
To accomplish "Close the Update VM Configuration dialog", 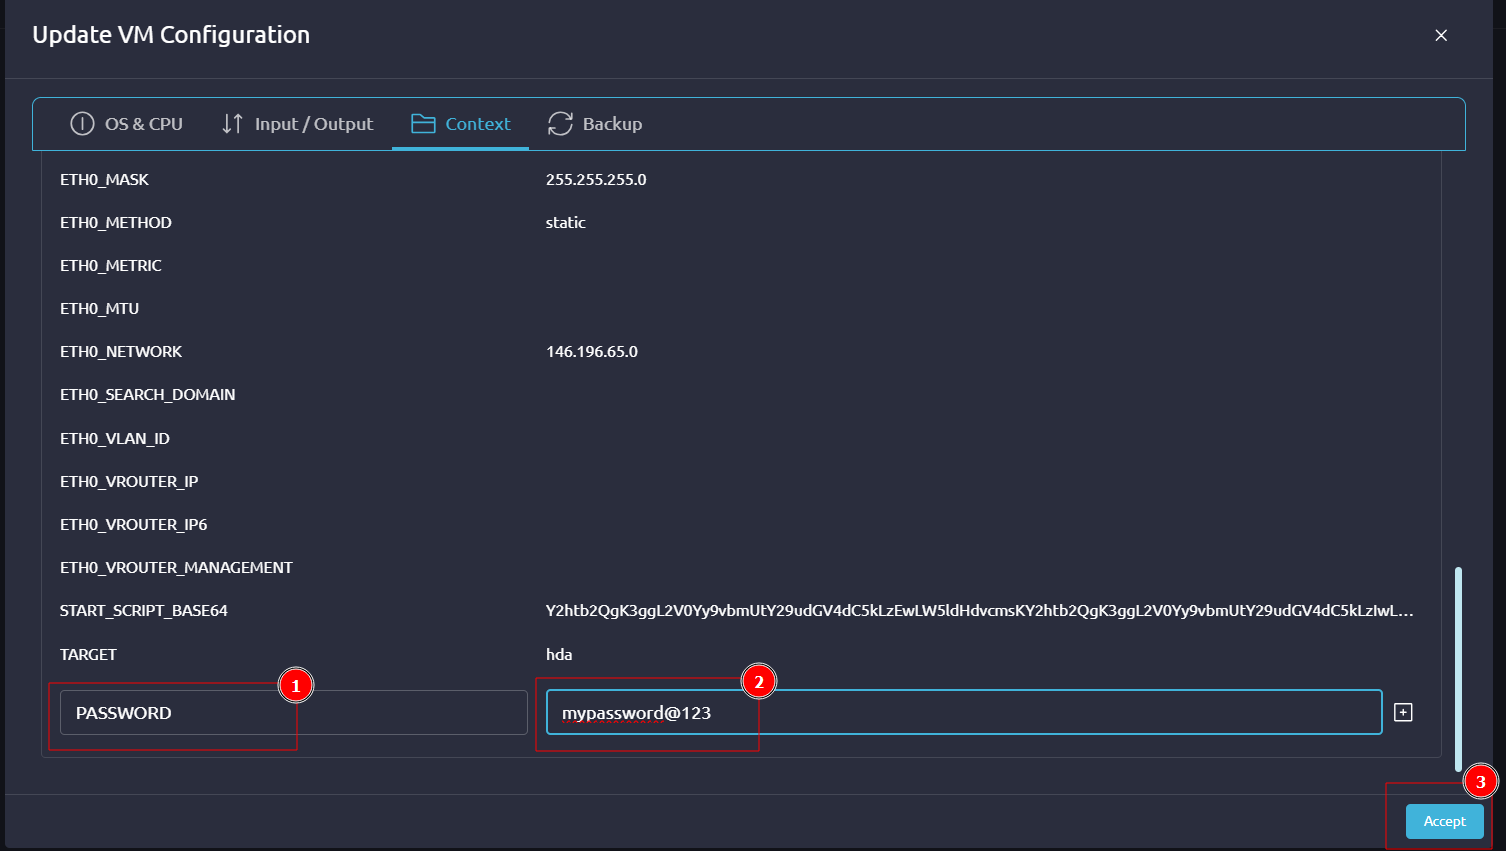I will (x=1441, y=35).
